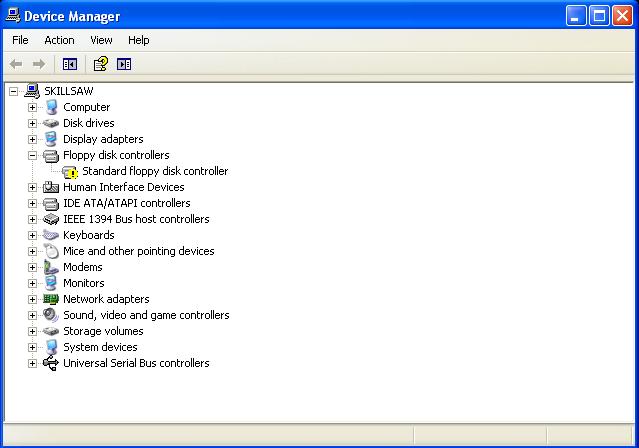This screenshot has width=639, height=448.
Task: Select the Monitors label
Action: tap(84, 283)
